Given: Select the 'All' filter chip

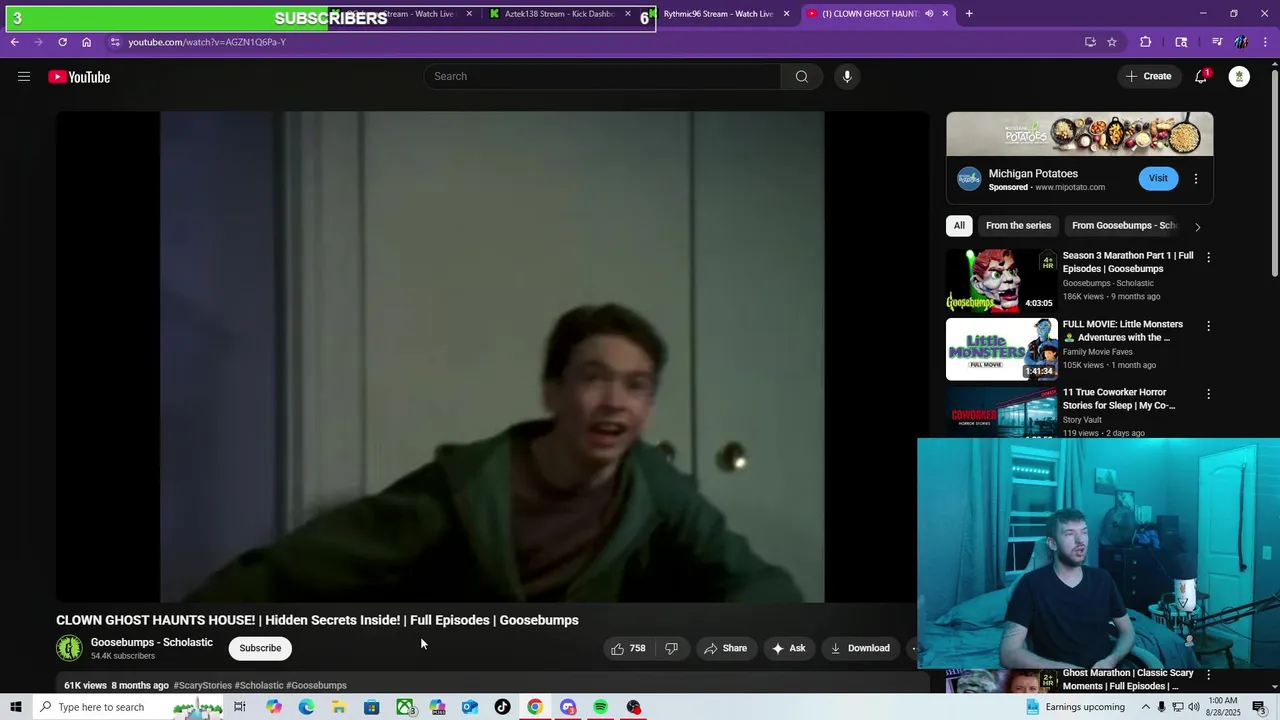Looking at the screenshot, I should tap(959, 226).
